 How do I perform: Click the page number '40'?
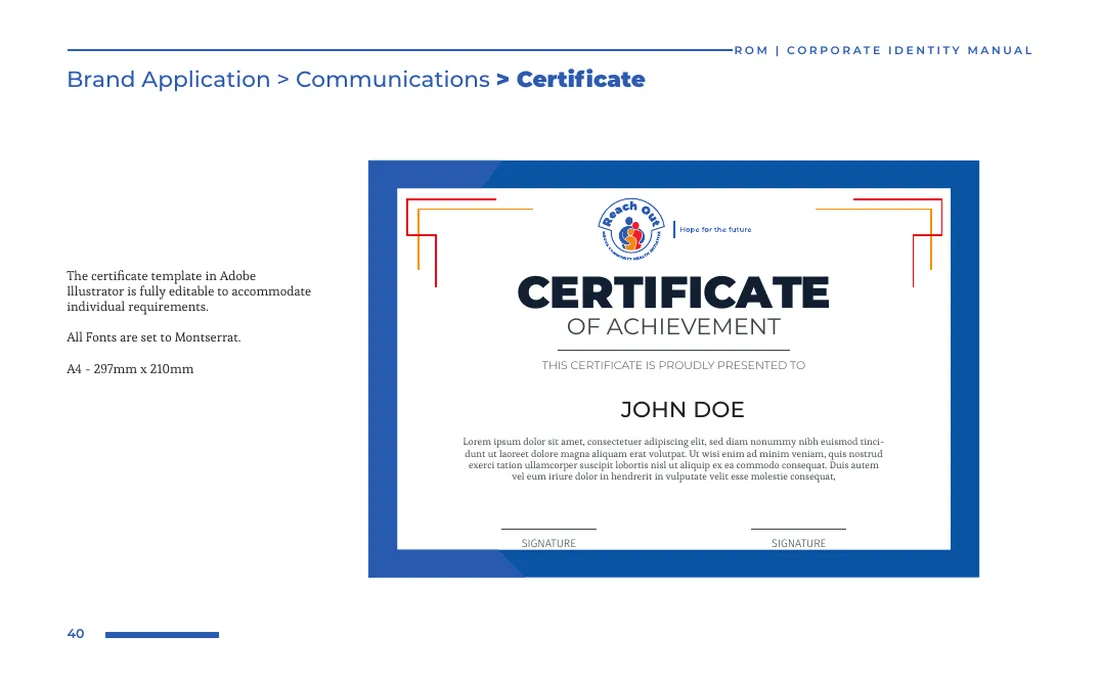[x=76, y=633]
